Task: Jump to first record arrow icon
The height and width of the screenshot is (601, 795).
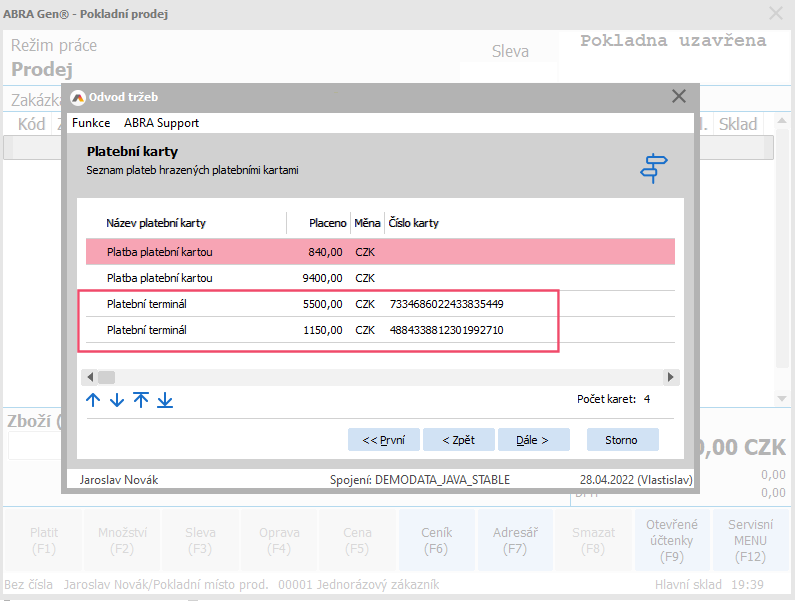Action: (x=141, y=400)
